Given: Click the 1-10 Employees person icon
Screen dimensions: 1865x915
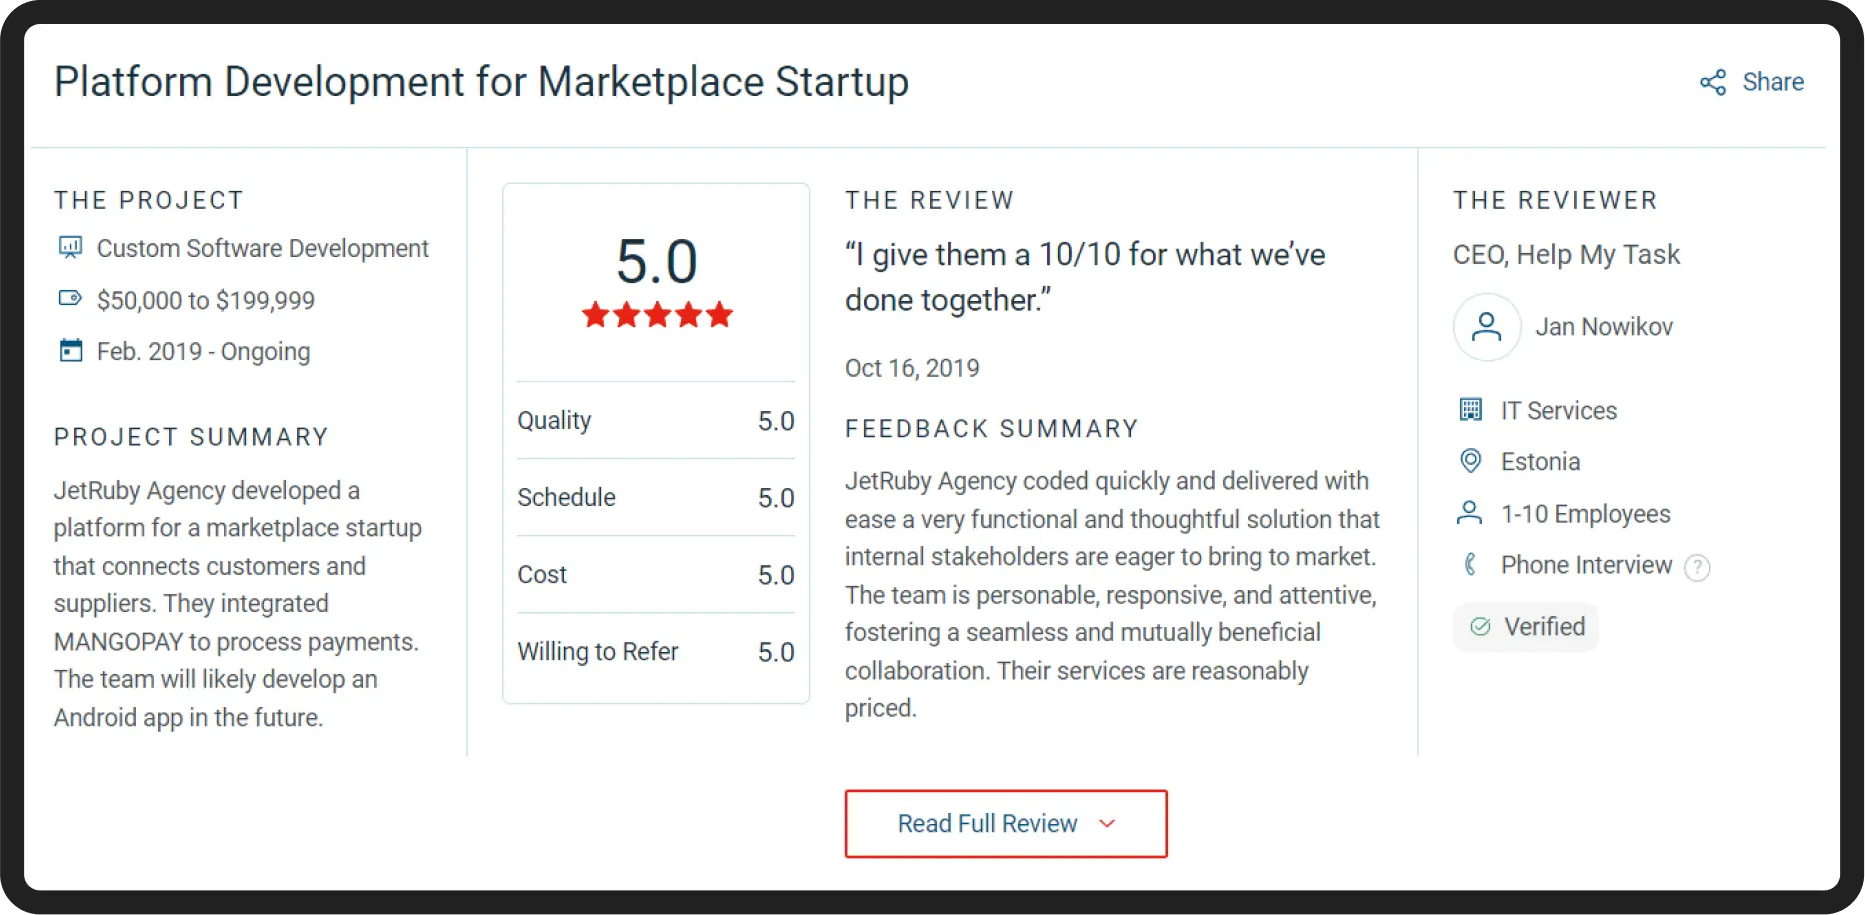Looking at the screenshot, I should point(1470,513).
